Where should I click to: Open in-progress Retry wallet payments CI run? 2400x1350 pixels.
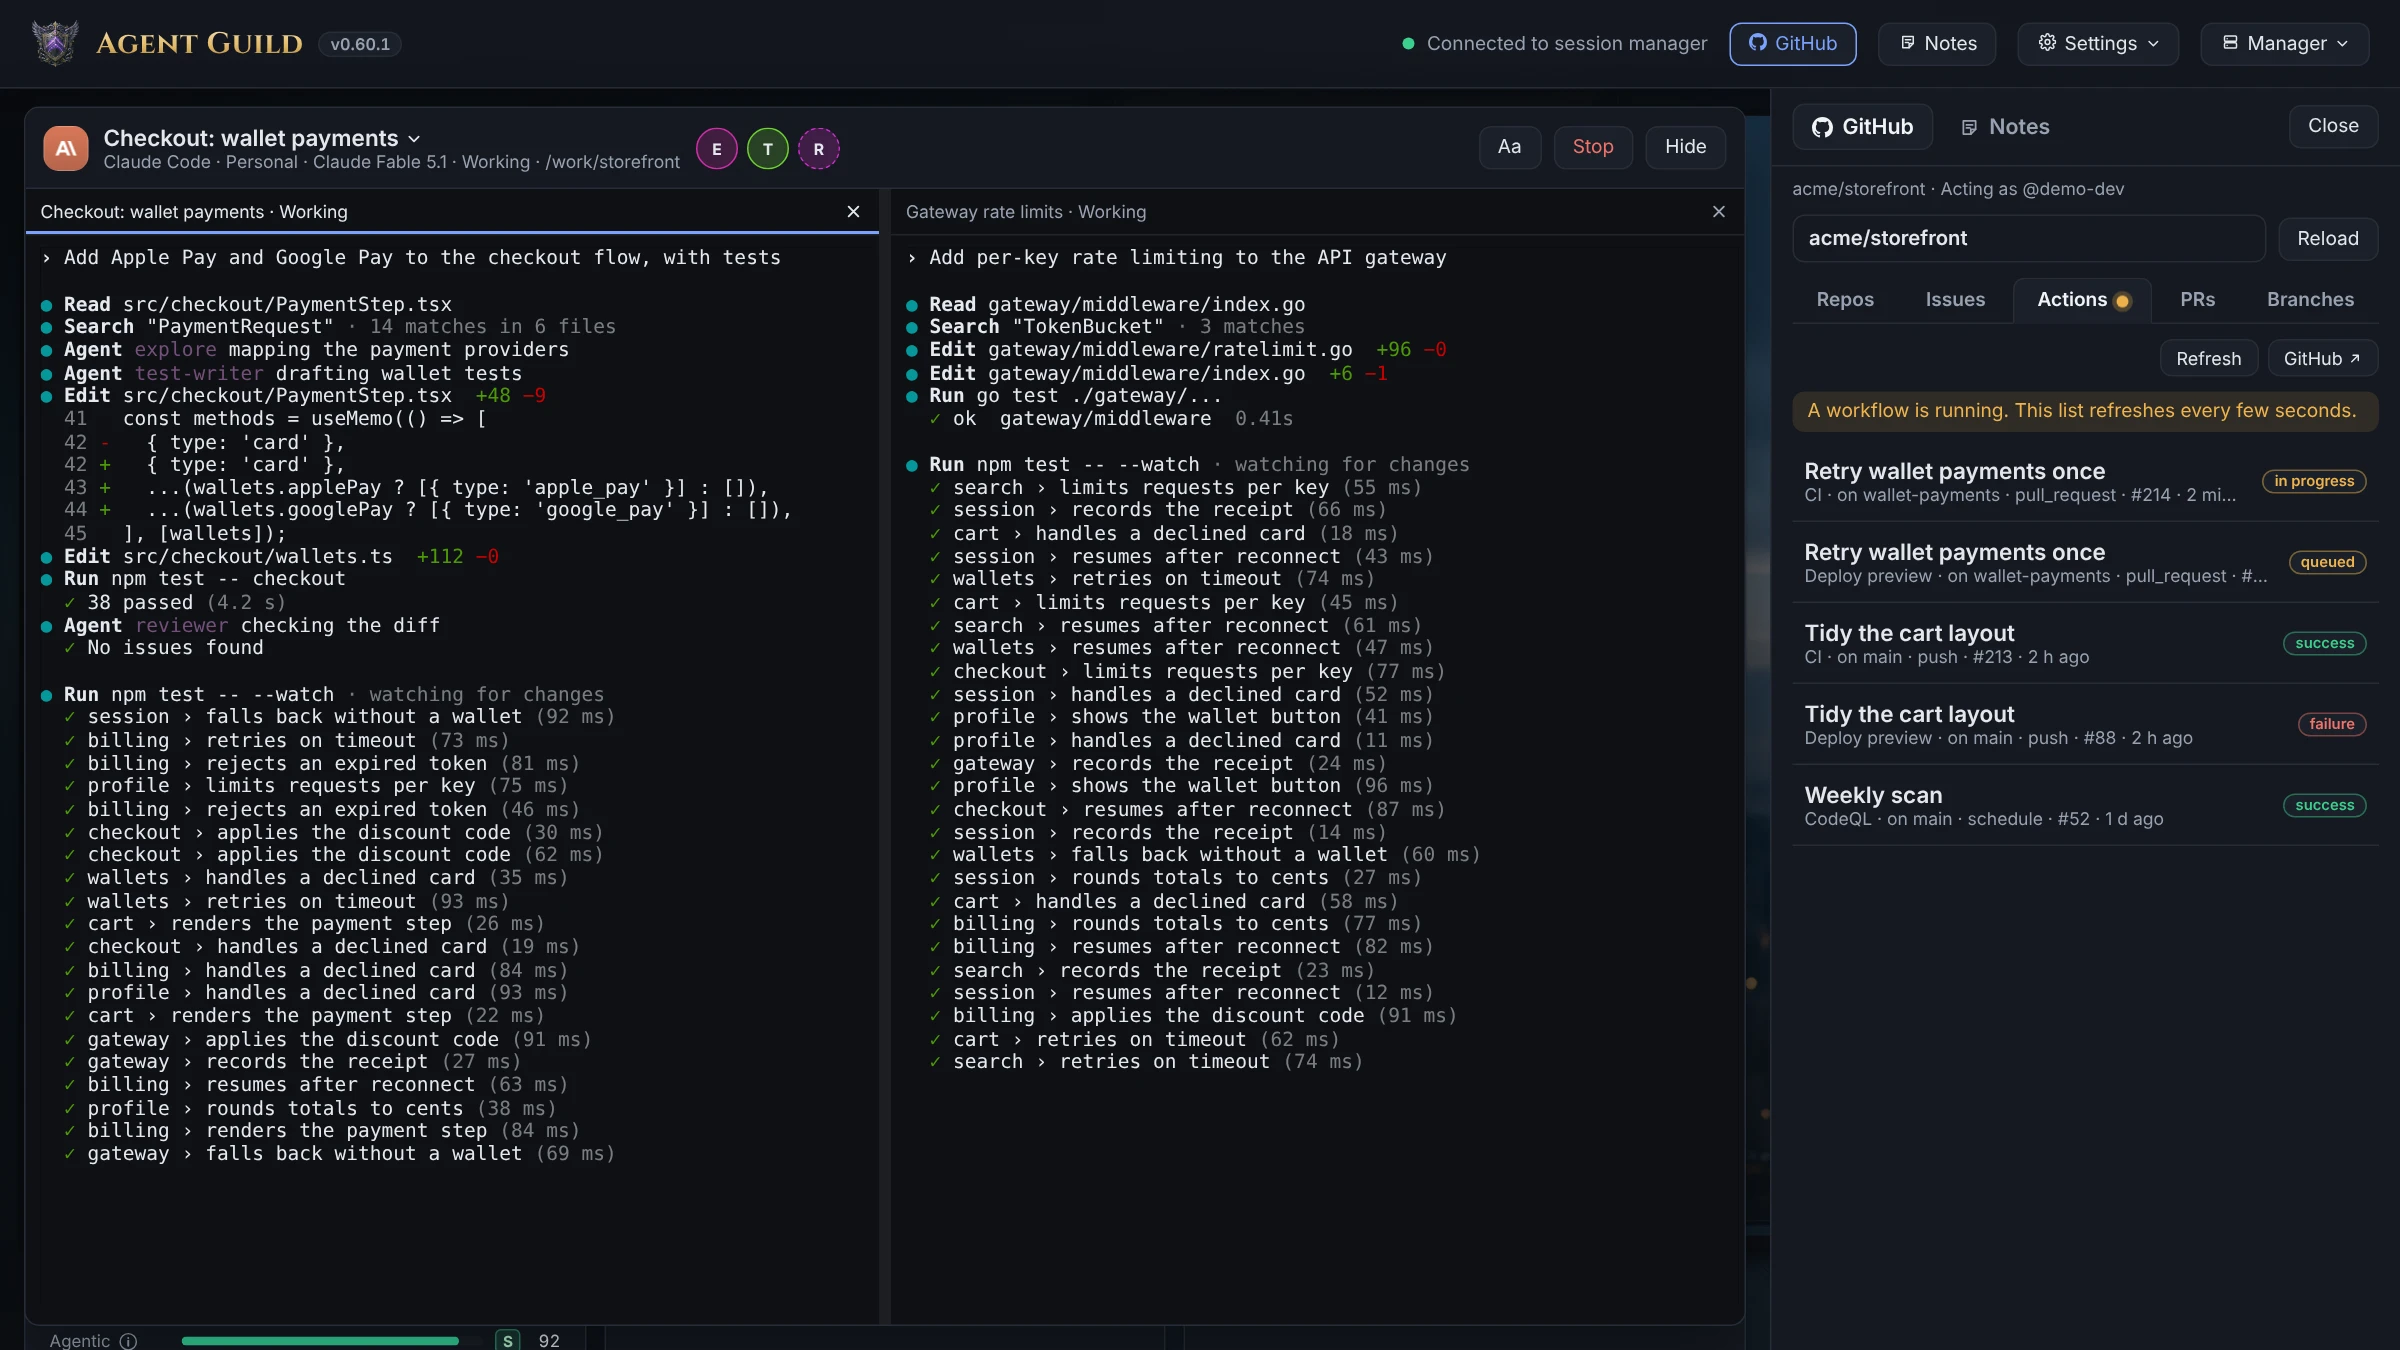2084,482
